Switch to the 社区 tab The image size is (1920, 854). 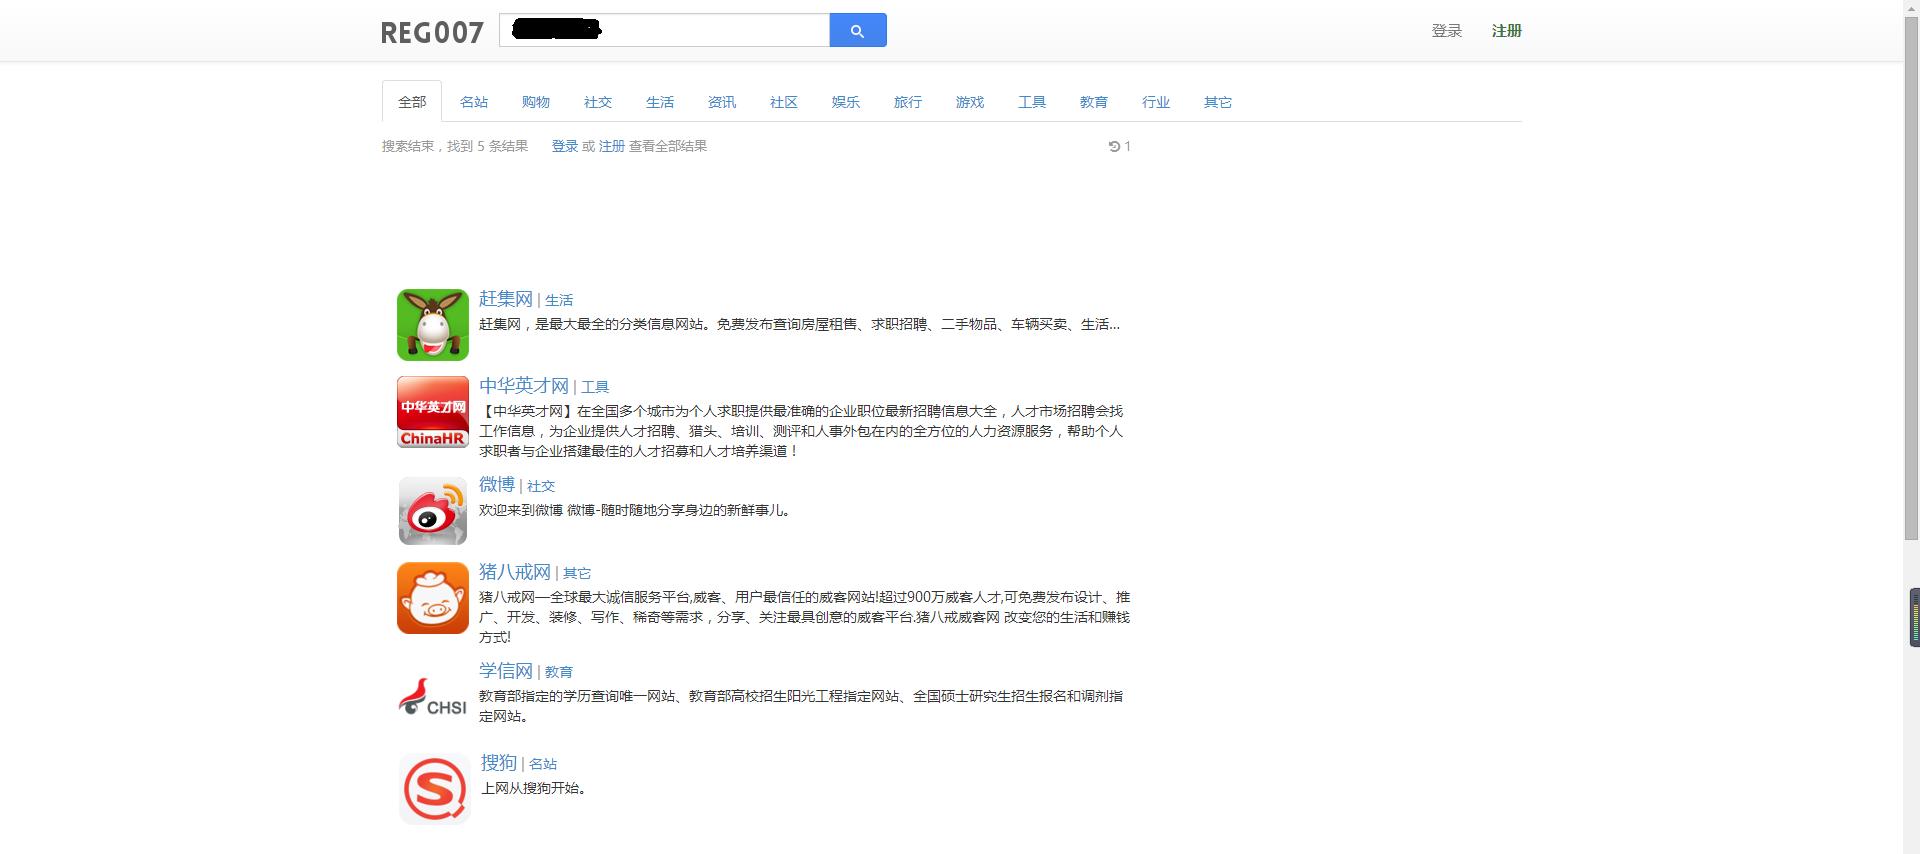click(784, 102)
